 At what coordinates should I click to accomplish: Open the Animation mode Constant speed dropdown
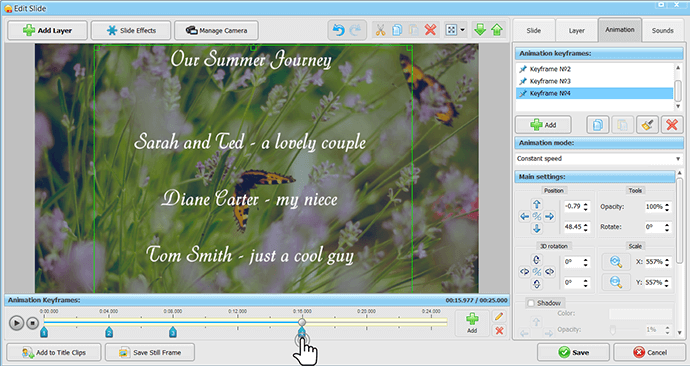[x=599, y=158]
